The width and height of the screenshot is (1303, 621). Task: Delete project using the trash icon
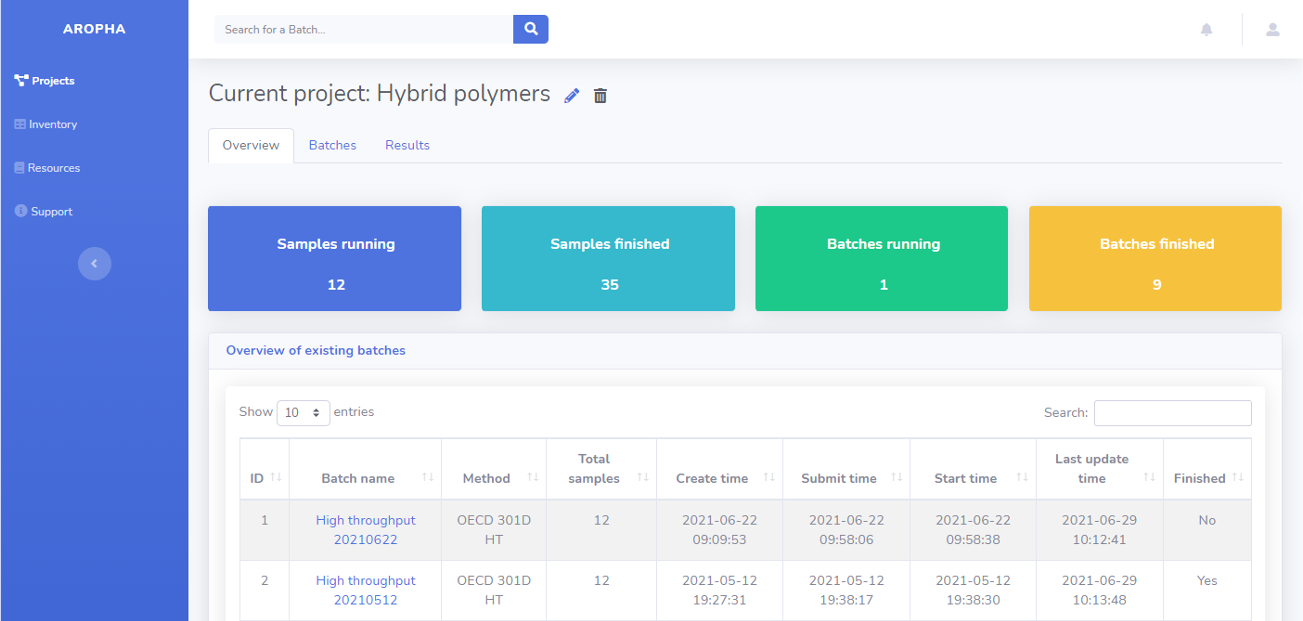[x=600, y=96]
